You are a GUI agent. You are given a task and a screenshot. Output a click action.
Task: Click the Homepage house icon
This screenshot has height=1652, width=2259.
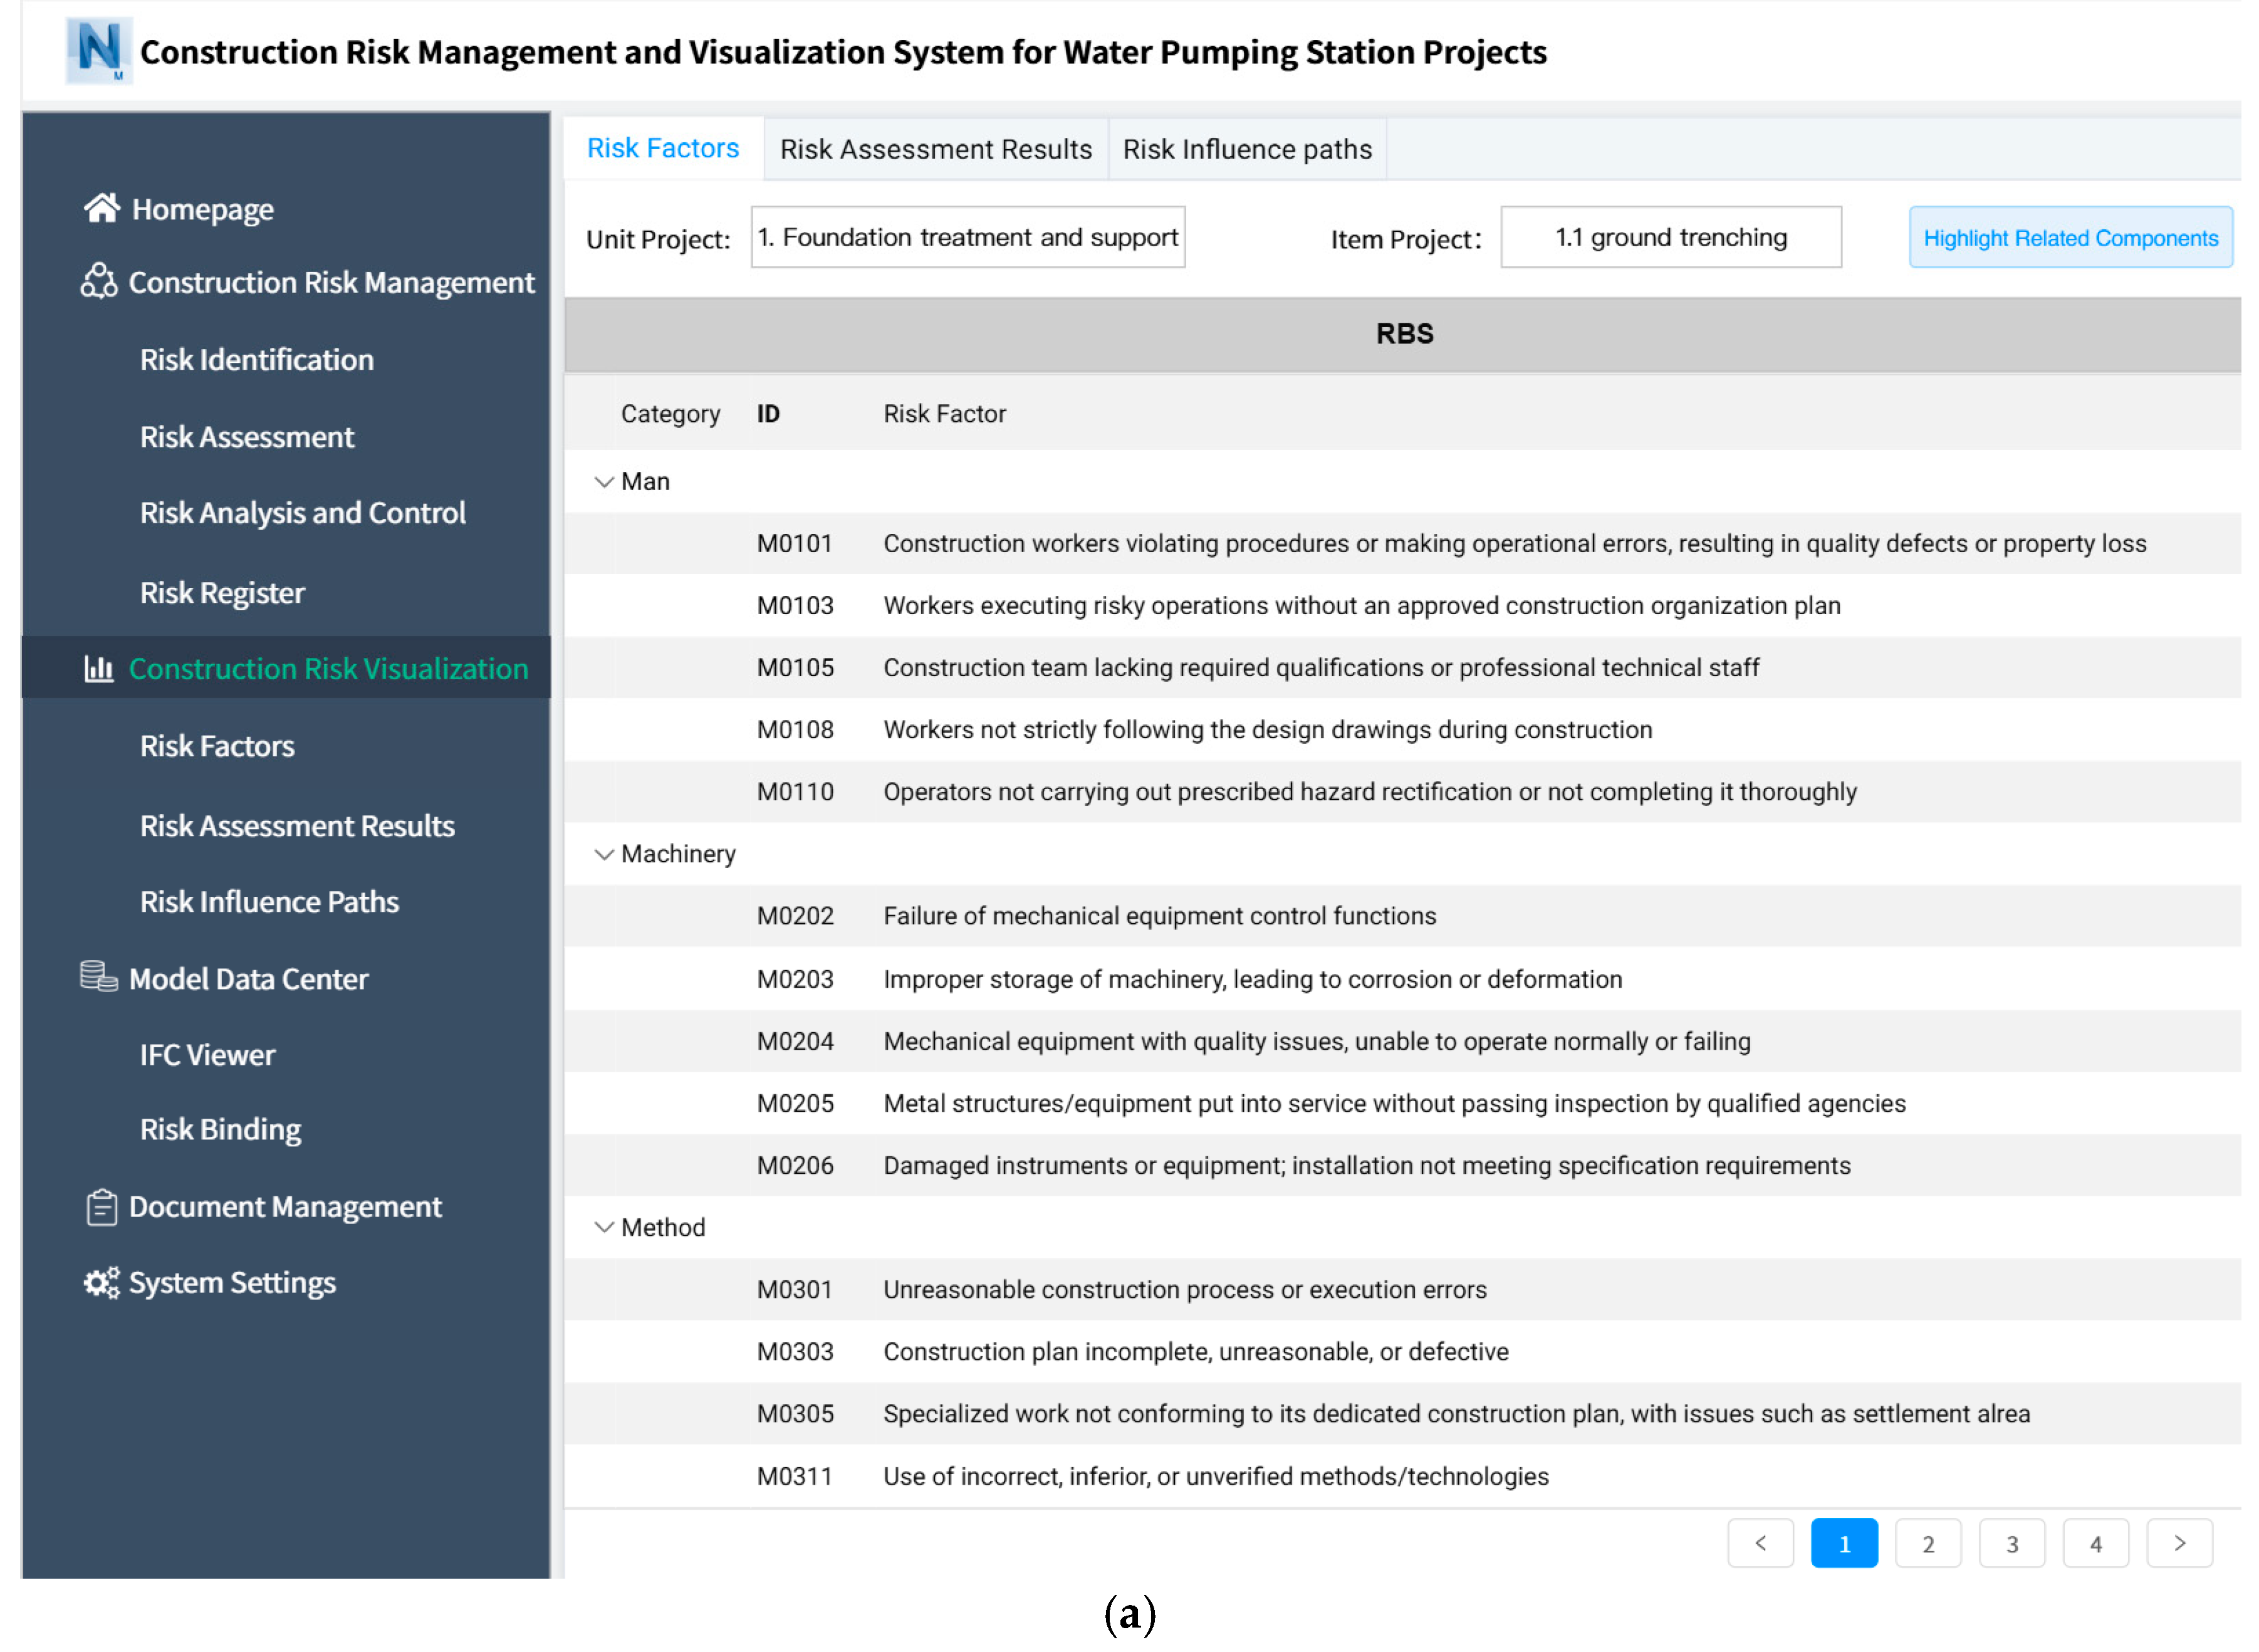[101, 208]
